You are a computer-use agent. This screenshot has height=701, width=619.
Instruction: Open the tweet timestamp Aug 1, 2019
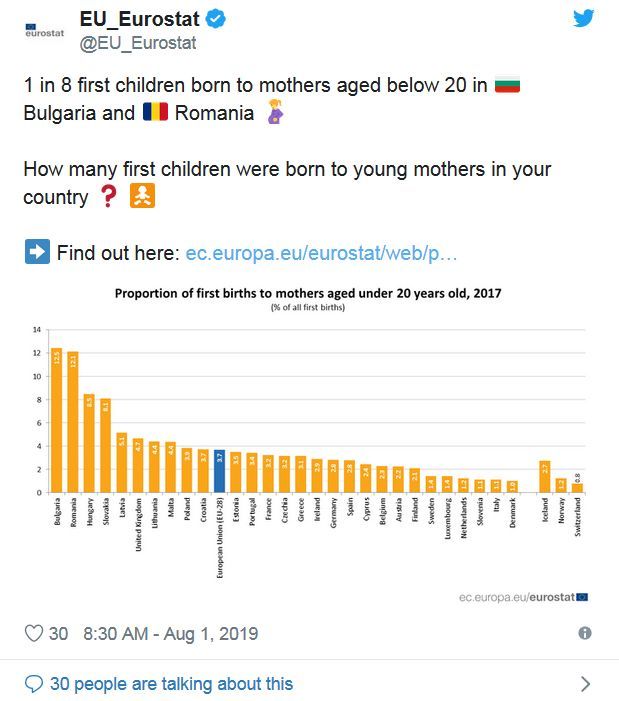point(170,633)
